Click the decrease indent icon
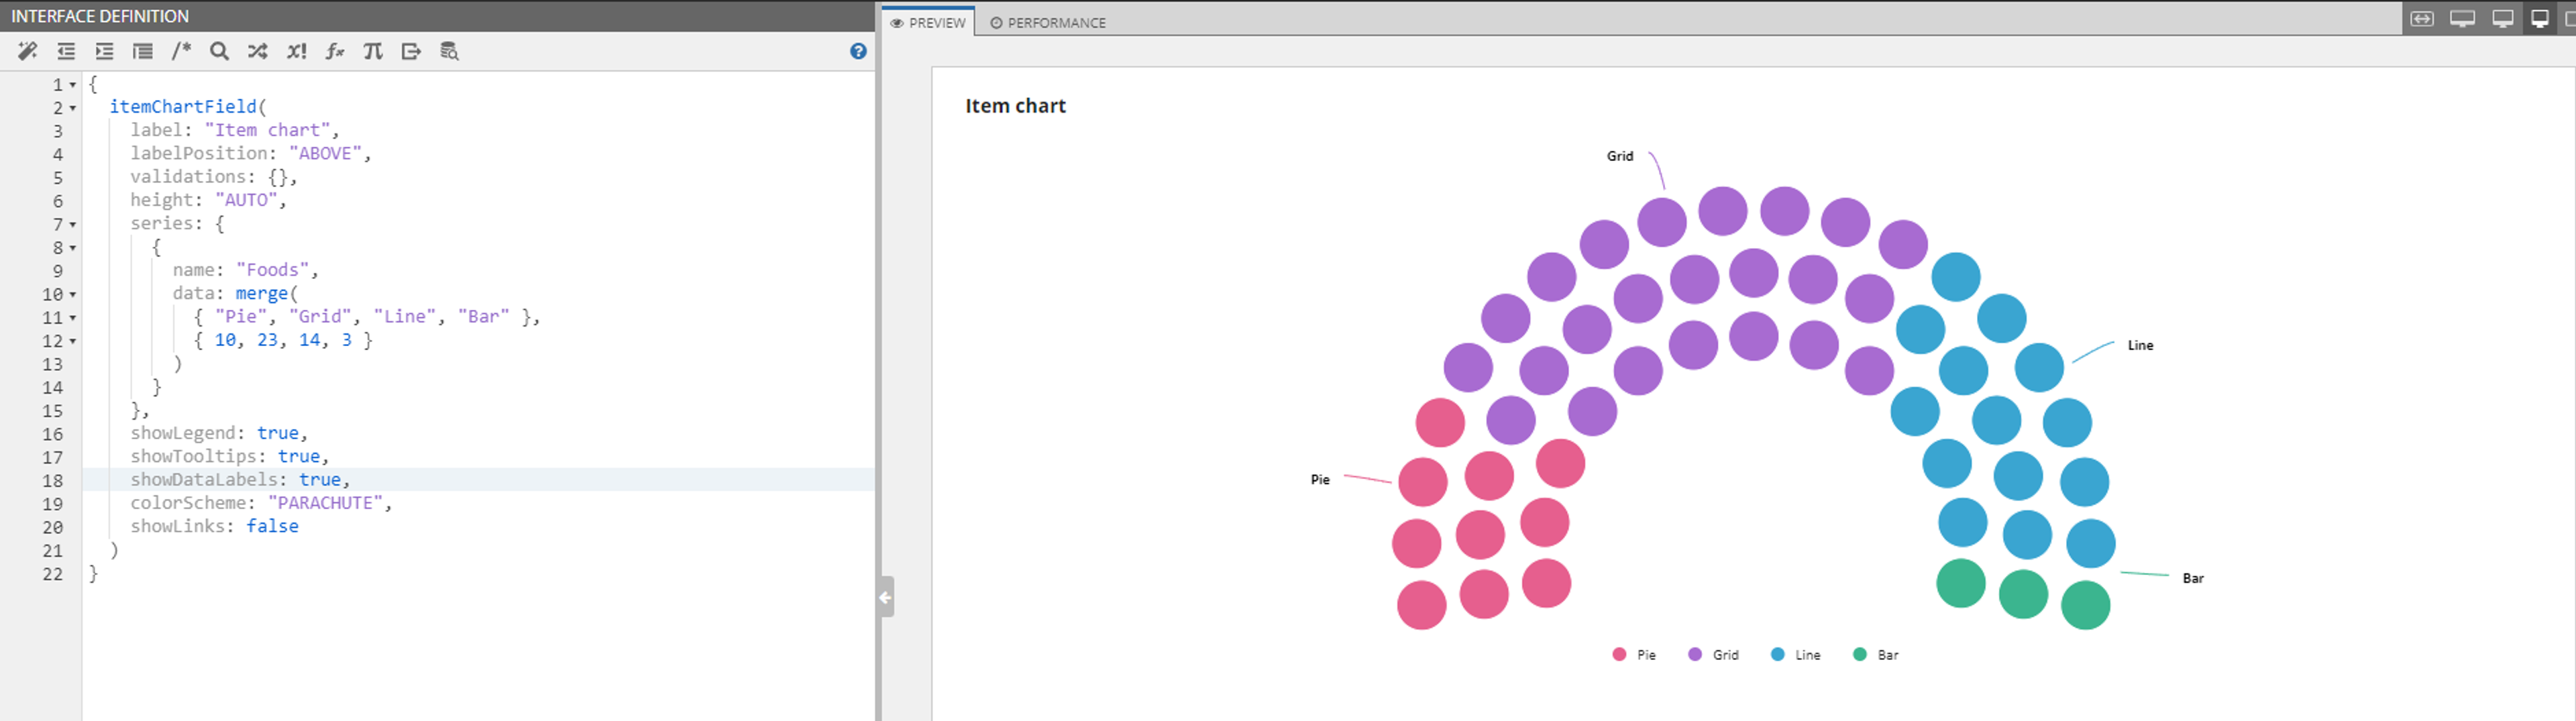The image size is (2576, 721). (x=66, y=51)
